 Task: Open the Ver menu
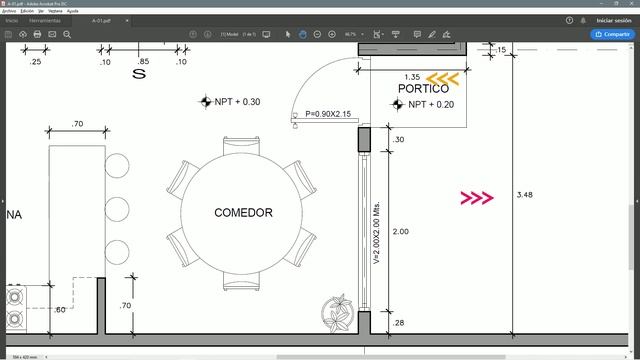[x=41, y=11]
